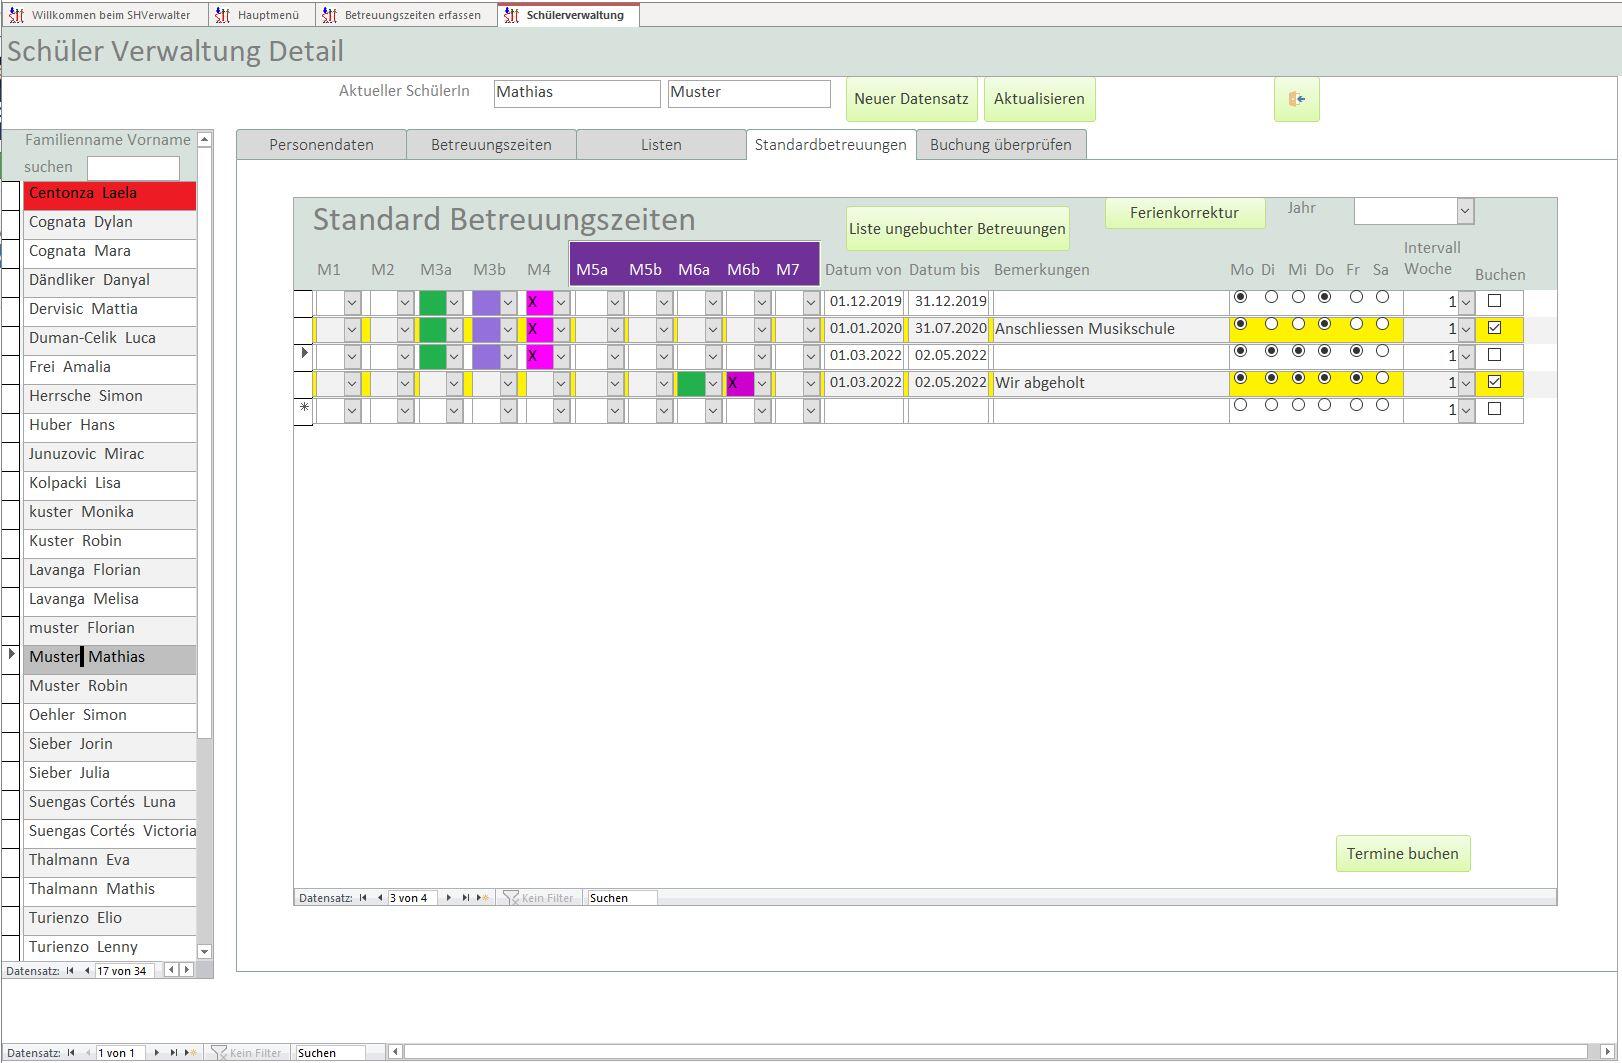Select Sieber Julia in the student list

click(x=70, y=773)
